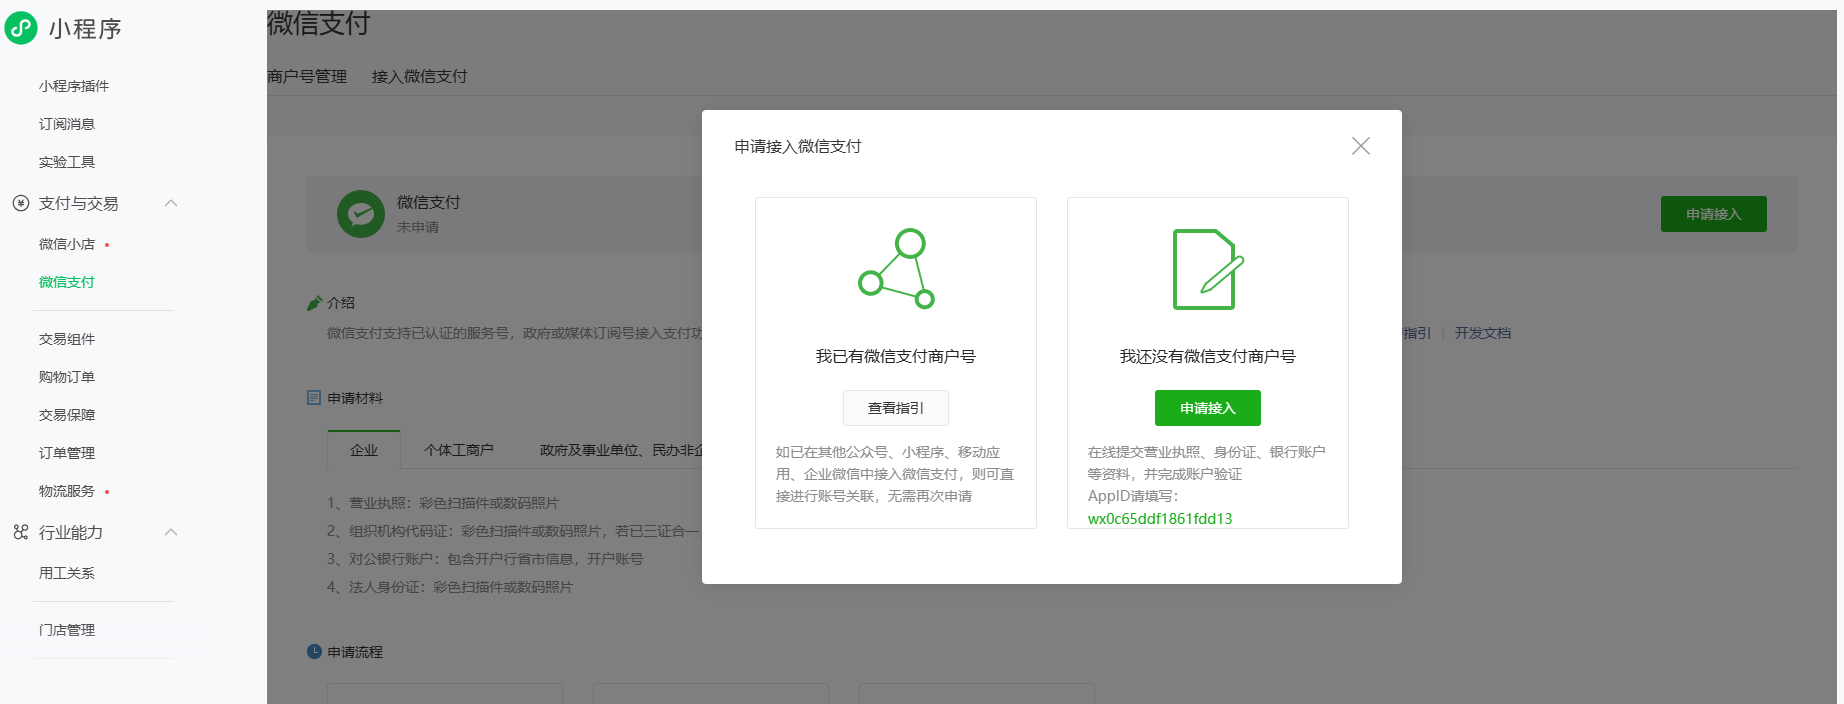Click the 我还没有微信支付商户号 heading
This screenshot has height=704, width=1844.
tap(1208, 356)
